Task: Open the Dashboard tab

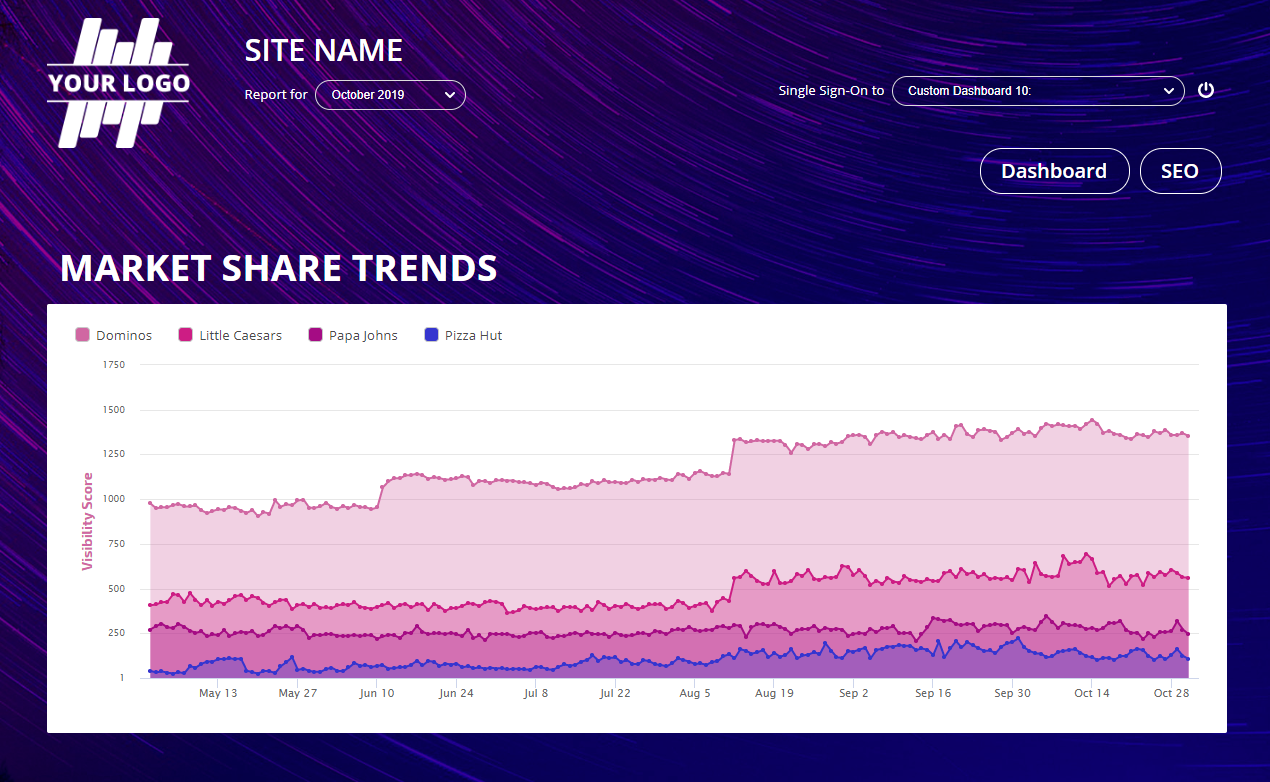Action: pos(1054,171)
